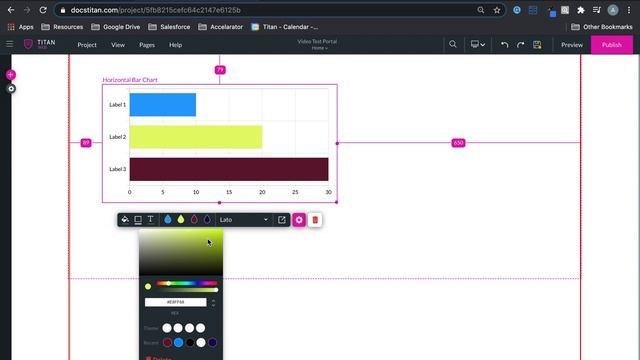Click the browser address bar URL

click(x=156, y=10)
